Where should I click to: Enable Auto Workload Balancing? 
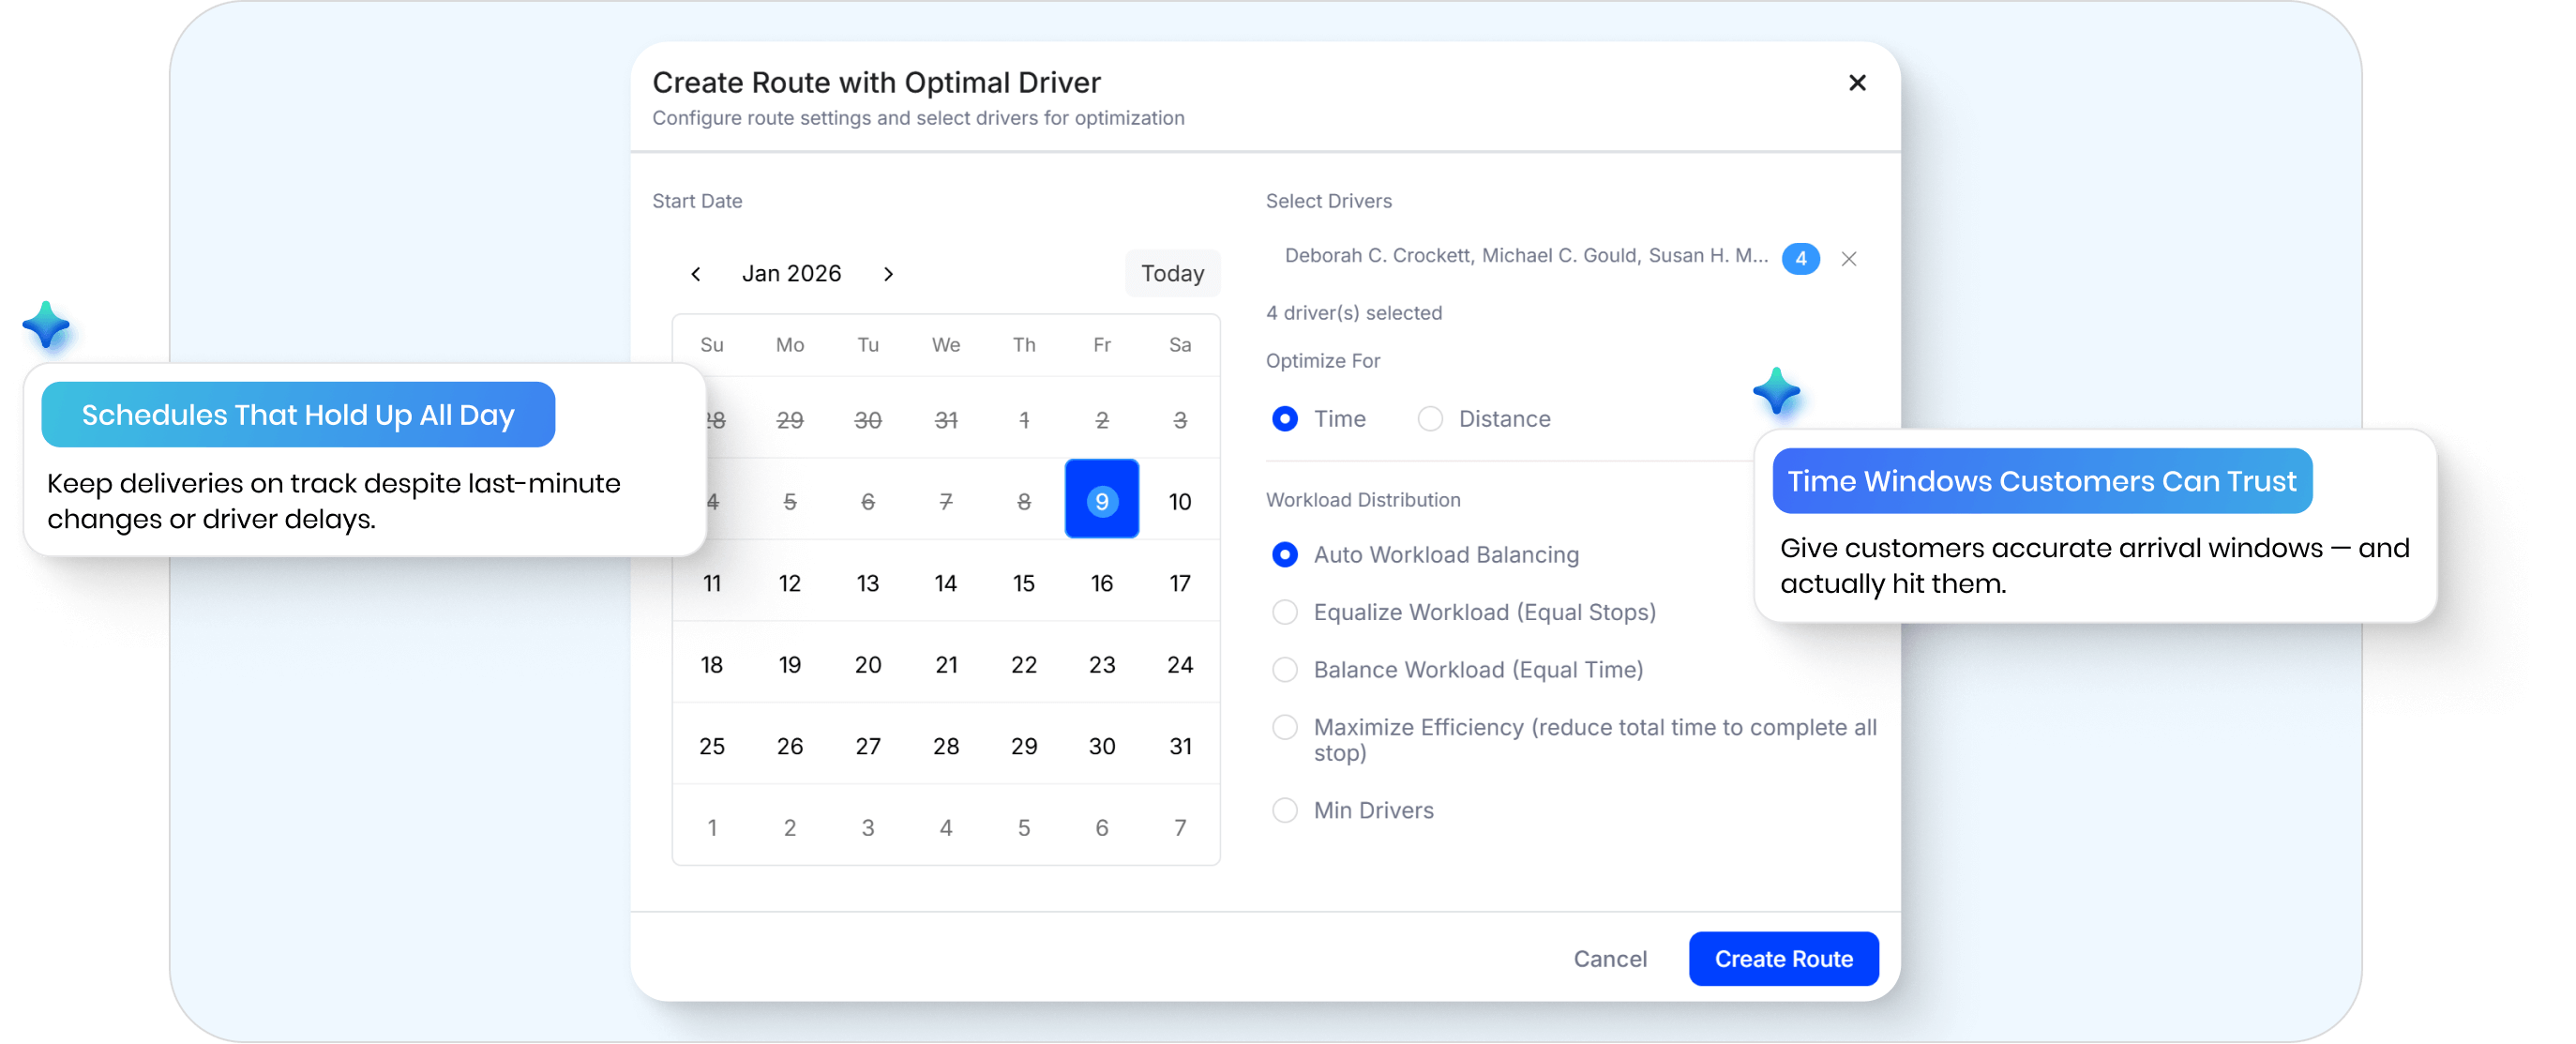click(1285, 554)
